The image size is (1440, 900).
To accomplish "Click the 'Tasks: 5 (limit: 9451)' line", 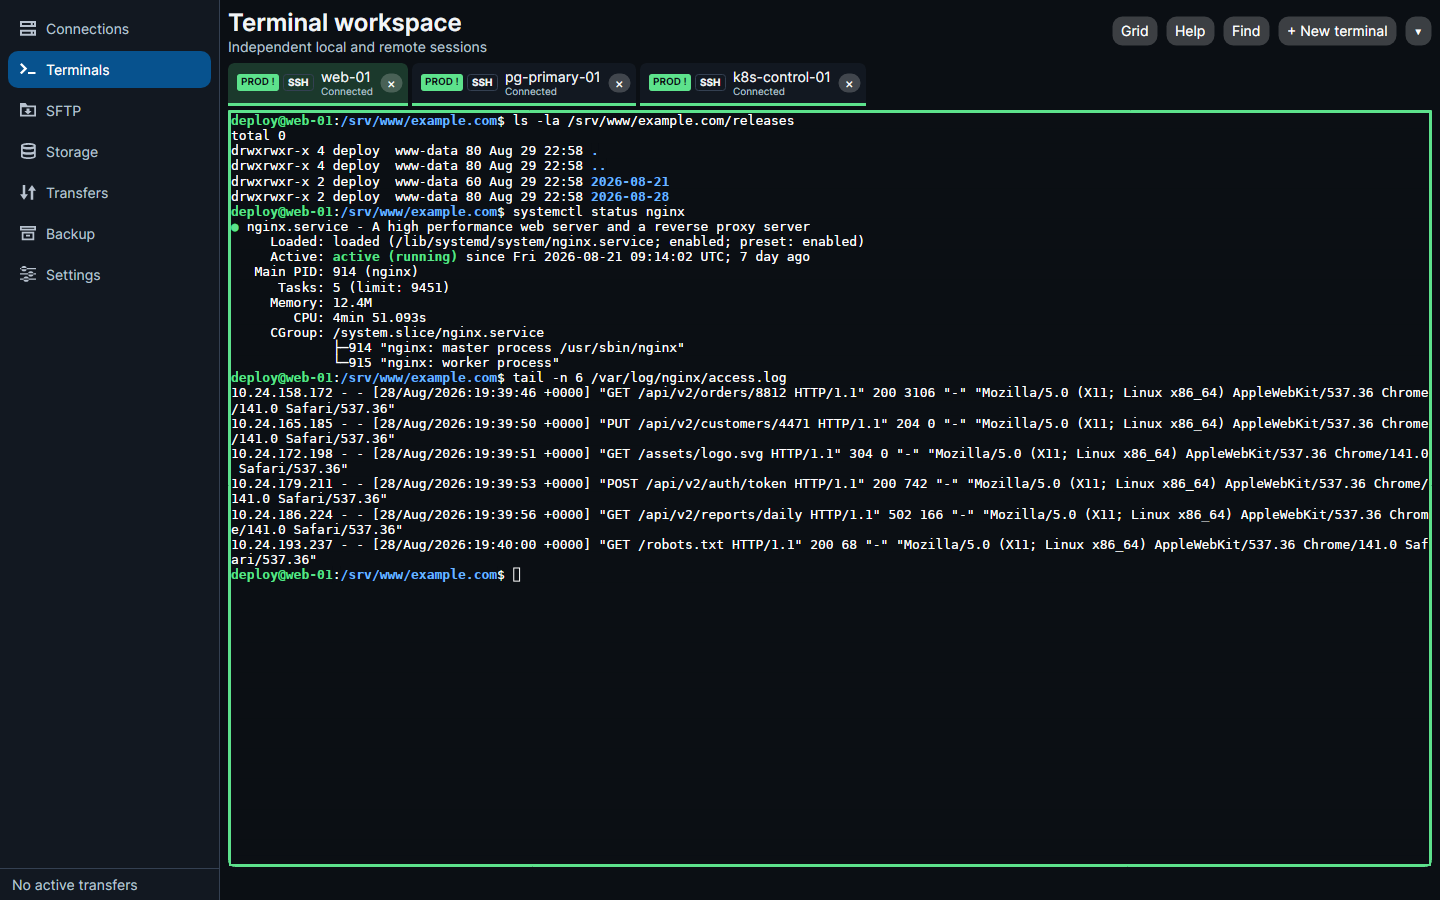I will coord(364,288).
